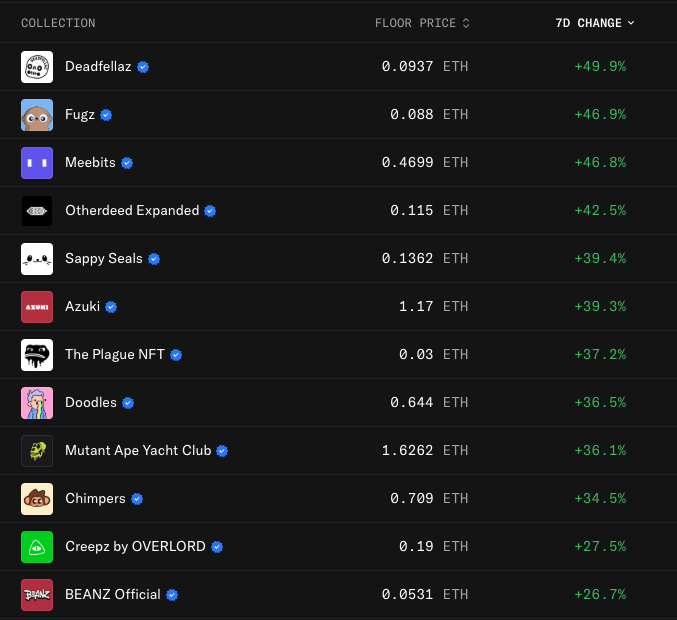This screenshot has width=677, height=620.
Task: Select the 0.709 ETH floor price
Action: [429, 499]
